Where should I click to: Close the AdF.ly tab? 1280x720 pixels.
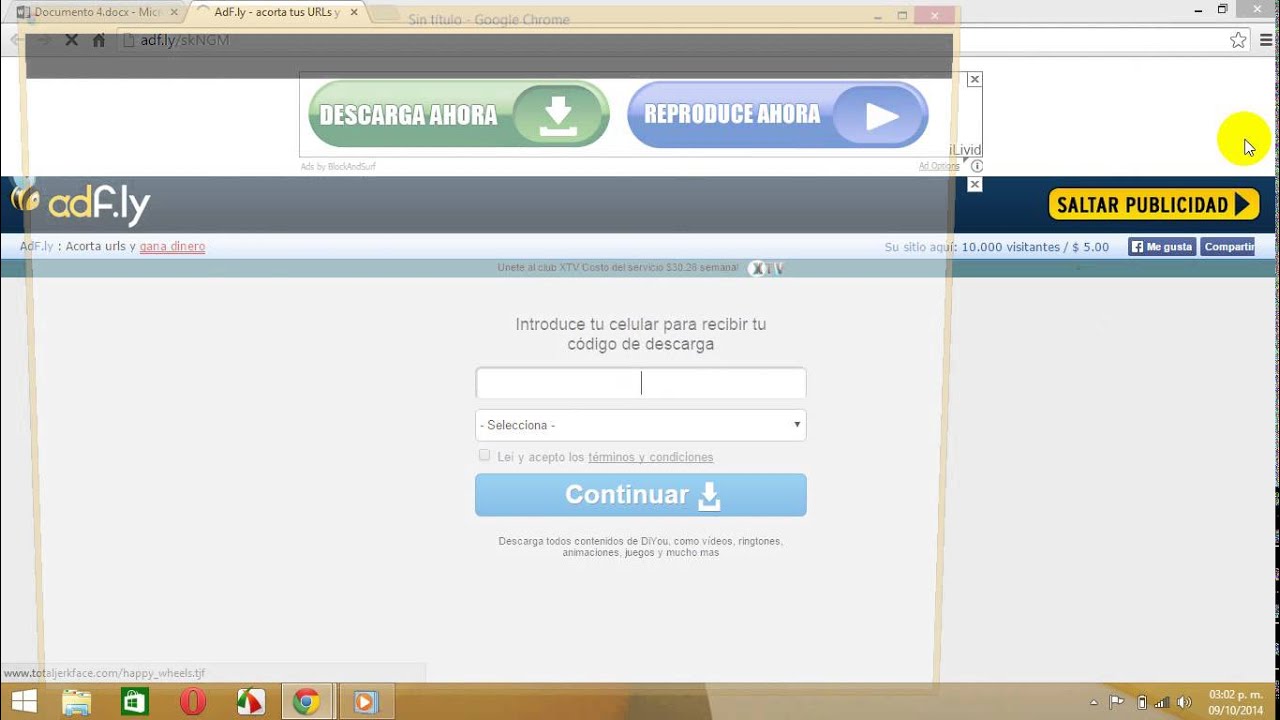[353, 12]
